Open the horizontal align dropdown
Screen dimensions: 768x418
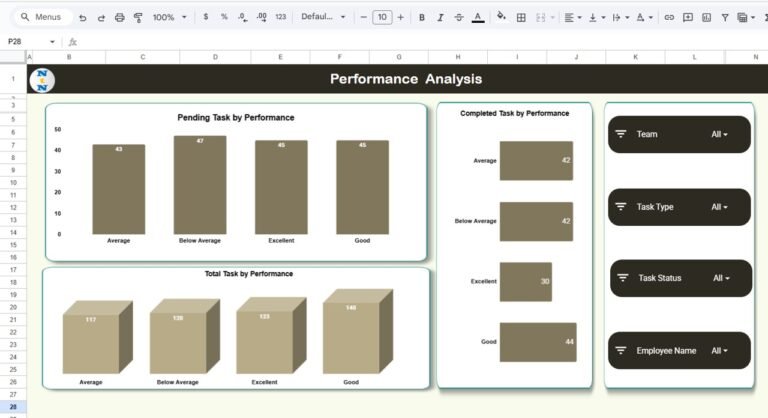point(572,18)
